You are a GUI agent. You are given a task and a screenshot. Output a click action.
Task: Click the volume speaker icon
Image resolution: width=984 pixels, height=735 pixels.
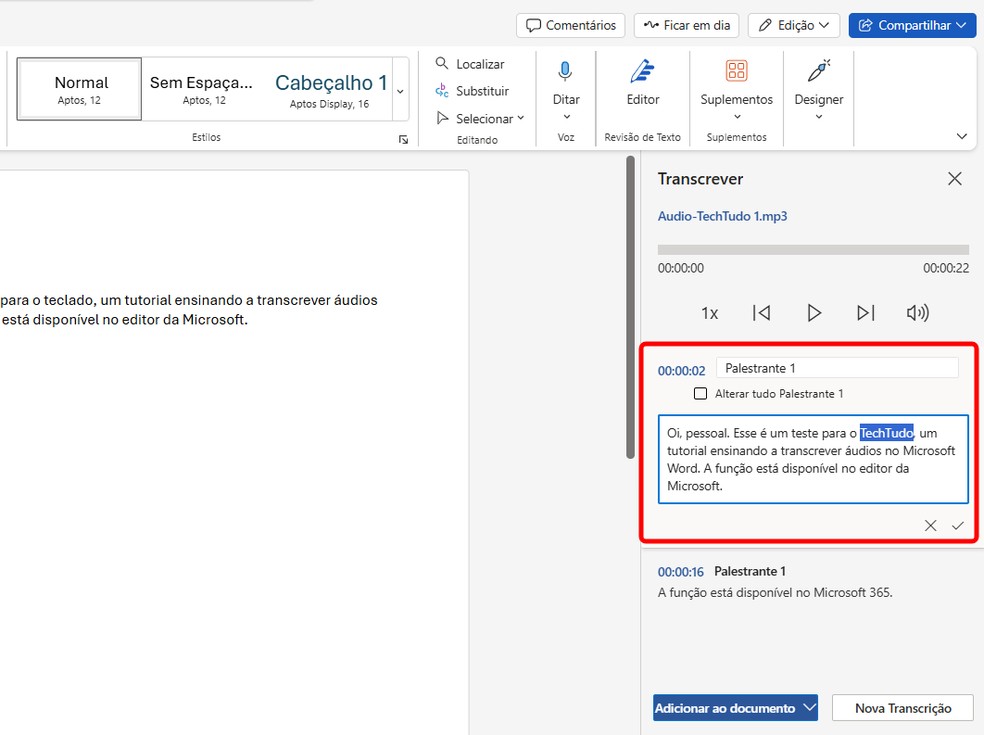coord(917,313)
